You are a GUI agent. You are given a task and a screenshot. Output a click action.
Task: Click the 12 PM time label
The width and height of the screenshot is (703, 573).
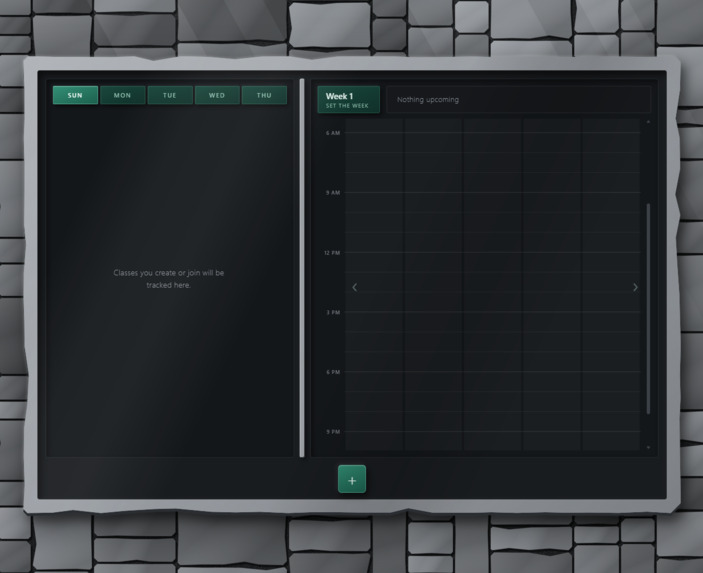[332, 253]
